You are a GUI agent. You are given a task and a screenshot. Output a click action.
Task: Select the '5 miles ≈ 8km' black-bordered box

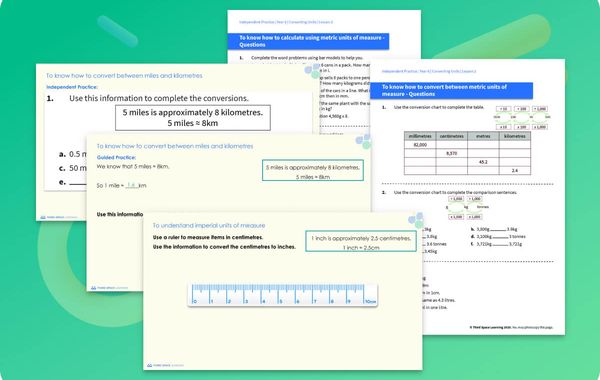(x=193, y=118)
